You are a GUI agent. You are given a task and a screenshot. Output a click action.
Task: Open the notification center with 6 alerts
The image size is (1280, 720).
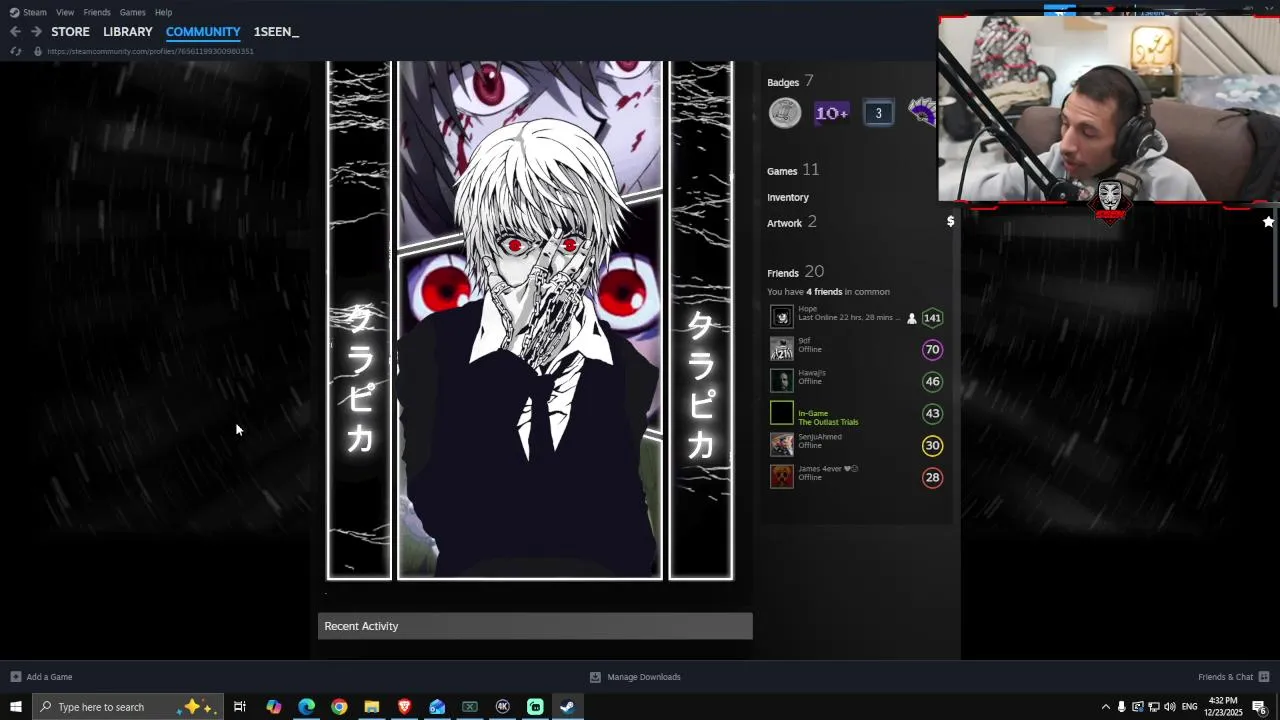[1259, 707]
